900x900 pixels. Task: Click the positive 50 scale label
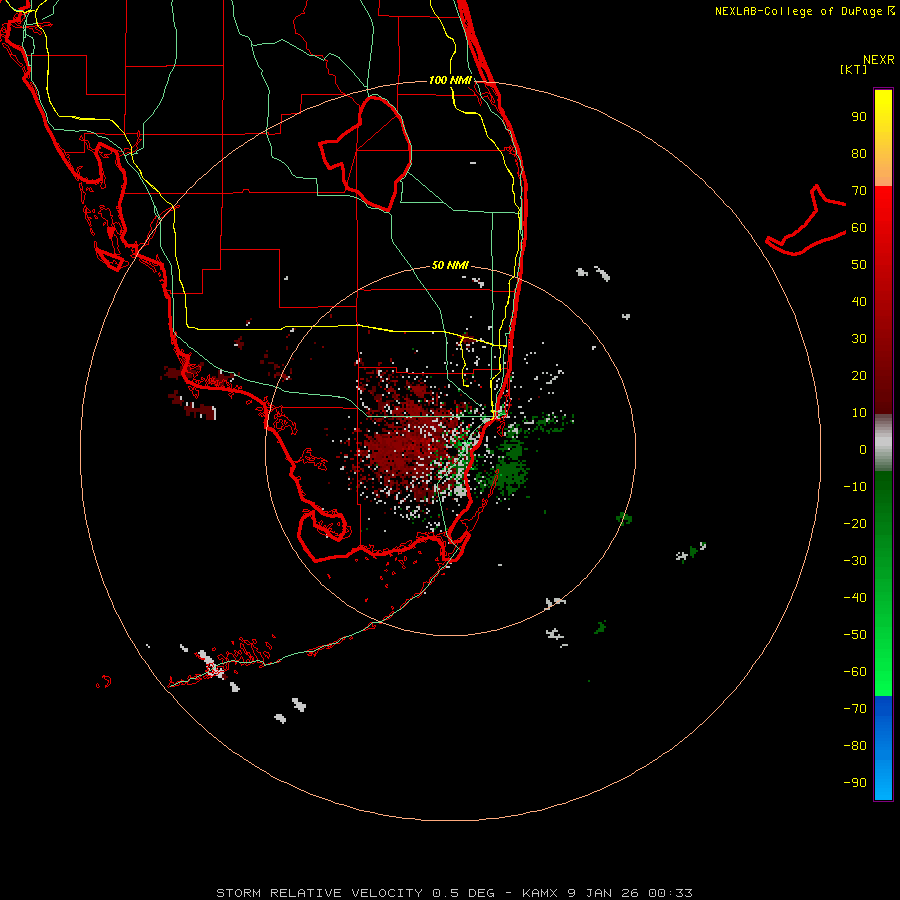[x=859, y=265]
